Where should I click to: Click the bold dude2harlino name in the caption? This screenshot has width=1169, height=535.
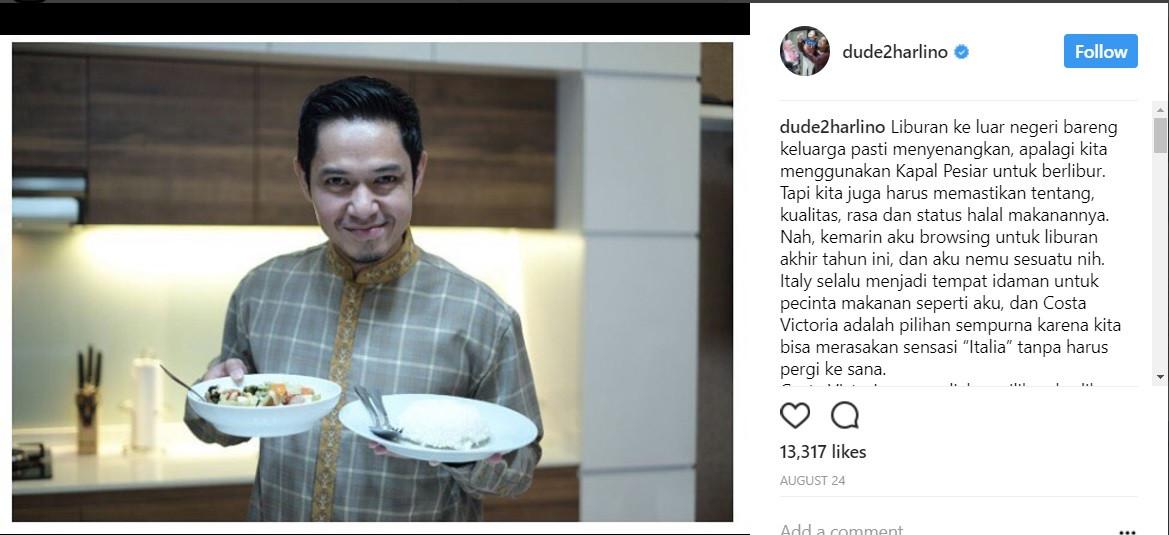click(832, 127)
